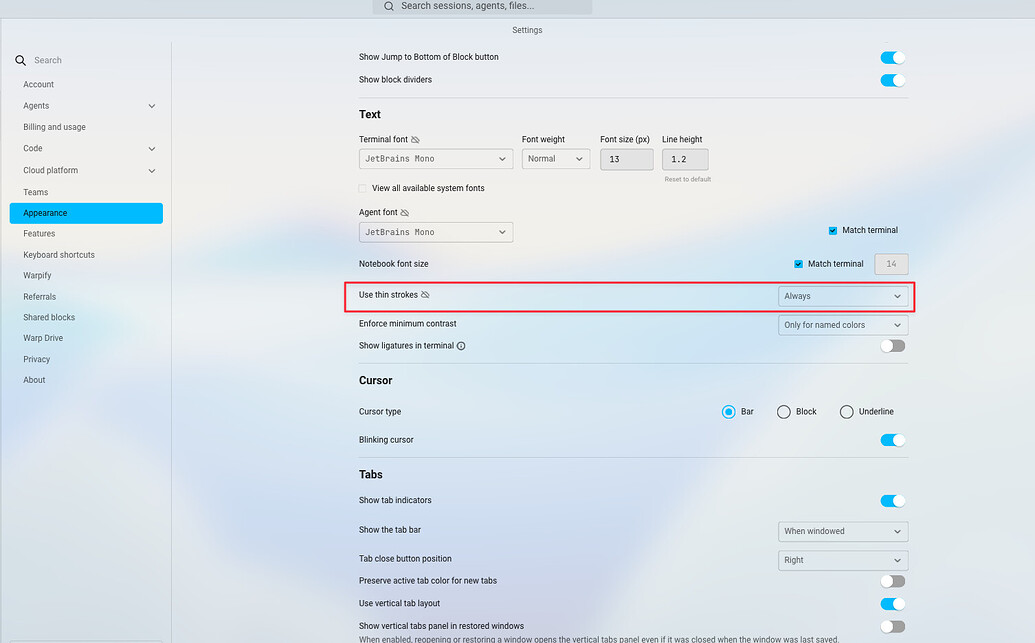Open Warp Drive settings page
This screenshot has width=1035, height=643.
(x=43, y=338)
